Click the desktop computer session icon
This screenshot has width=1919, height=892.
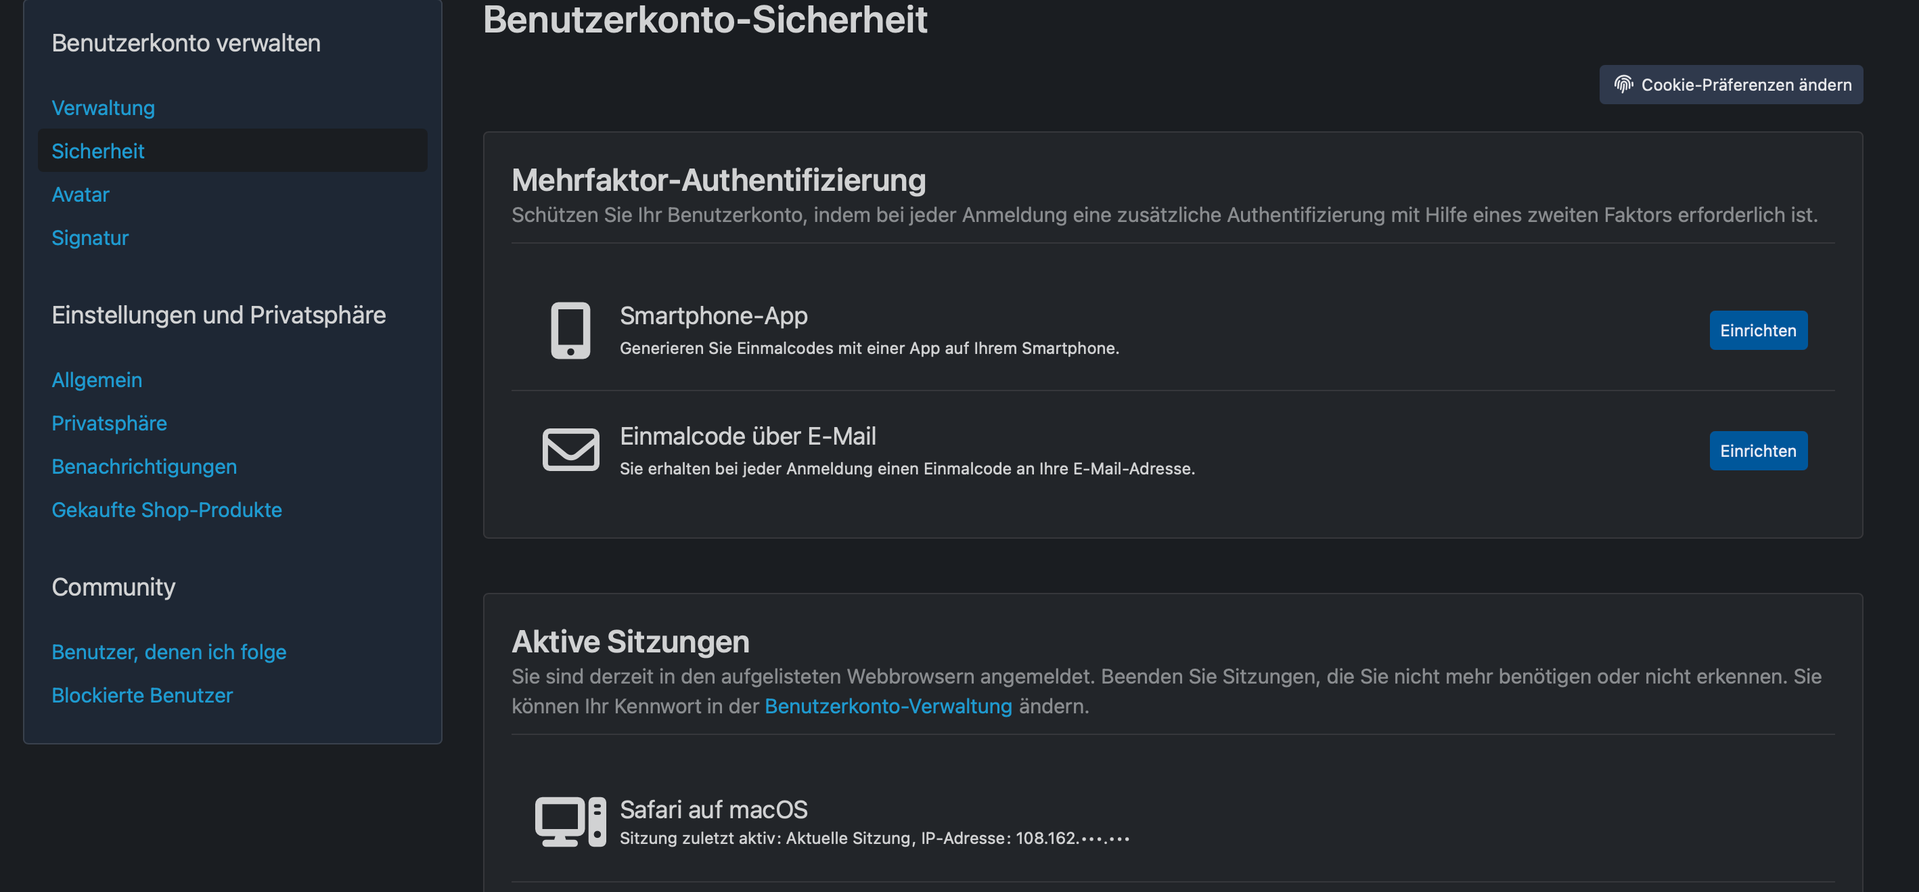(x=570, y=821)
